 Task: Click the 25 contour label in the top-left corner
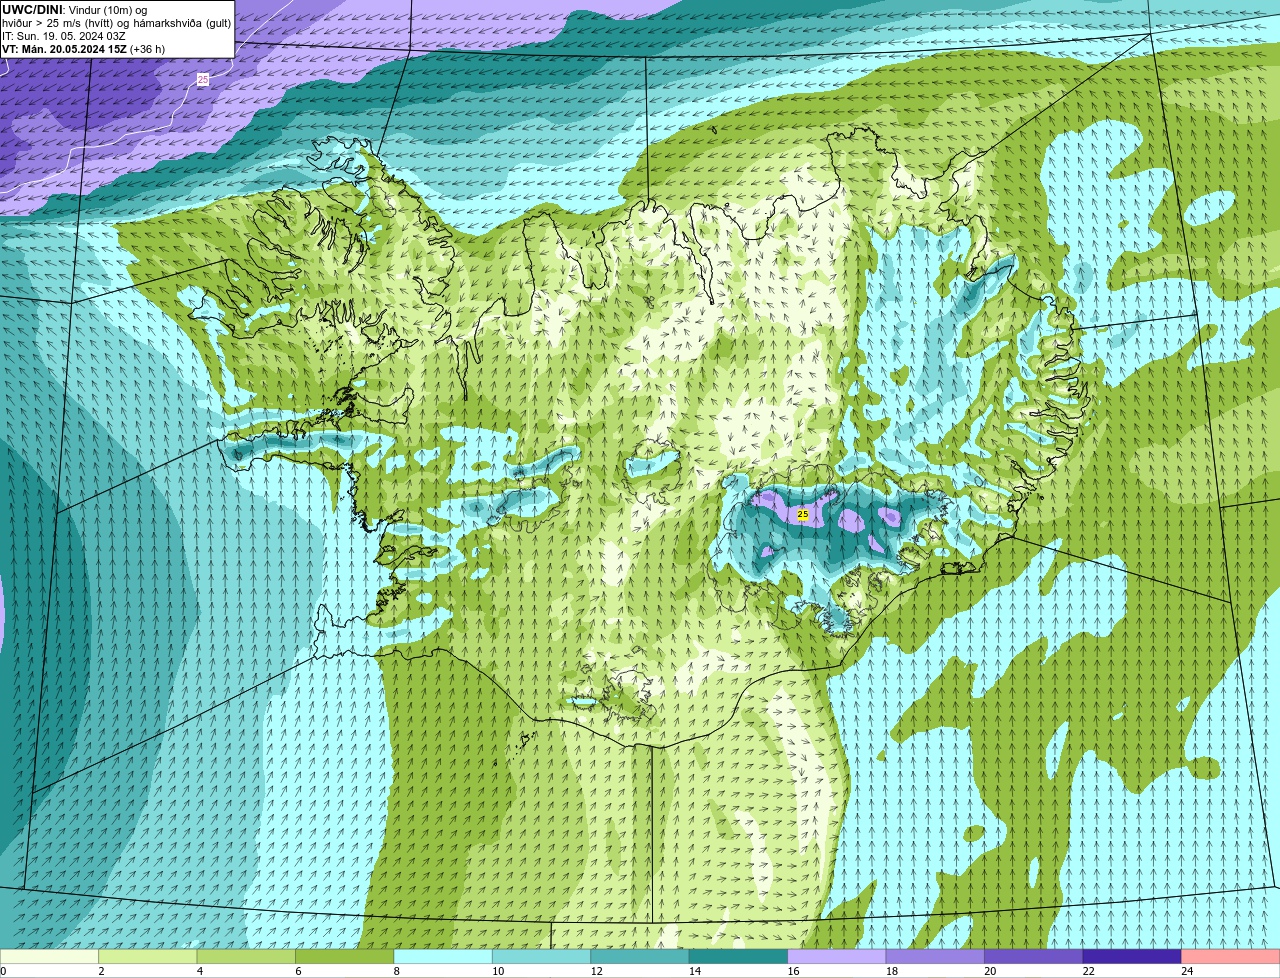tap(203, 79)
